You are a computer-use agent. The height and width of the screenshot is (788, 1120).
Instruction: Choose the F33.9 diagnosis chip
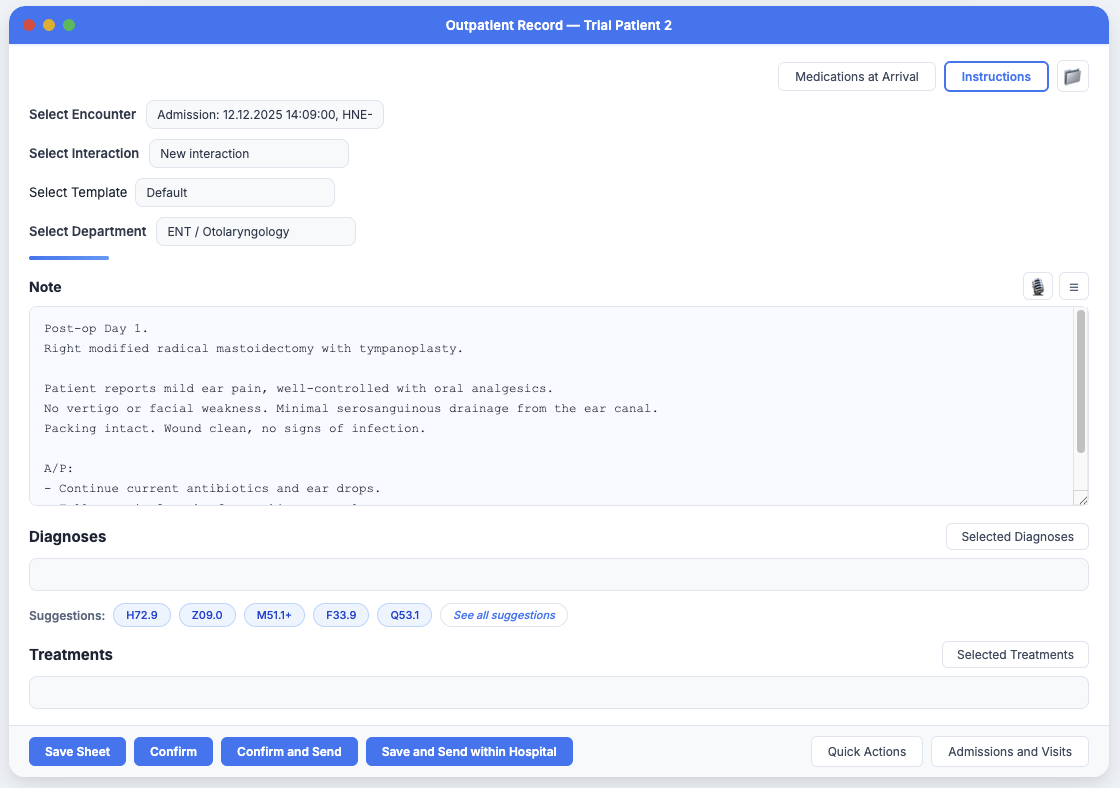(341, 615)
